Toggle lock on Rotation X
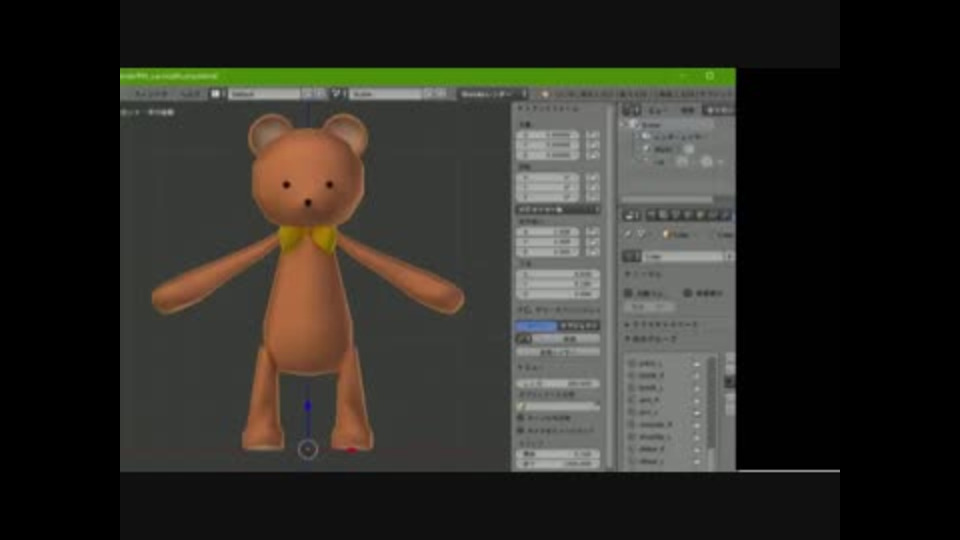 coord(592,178)
